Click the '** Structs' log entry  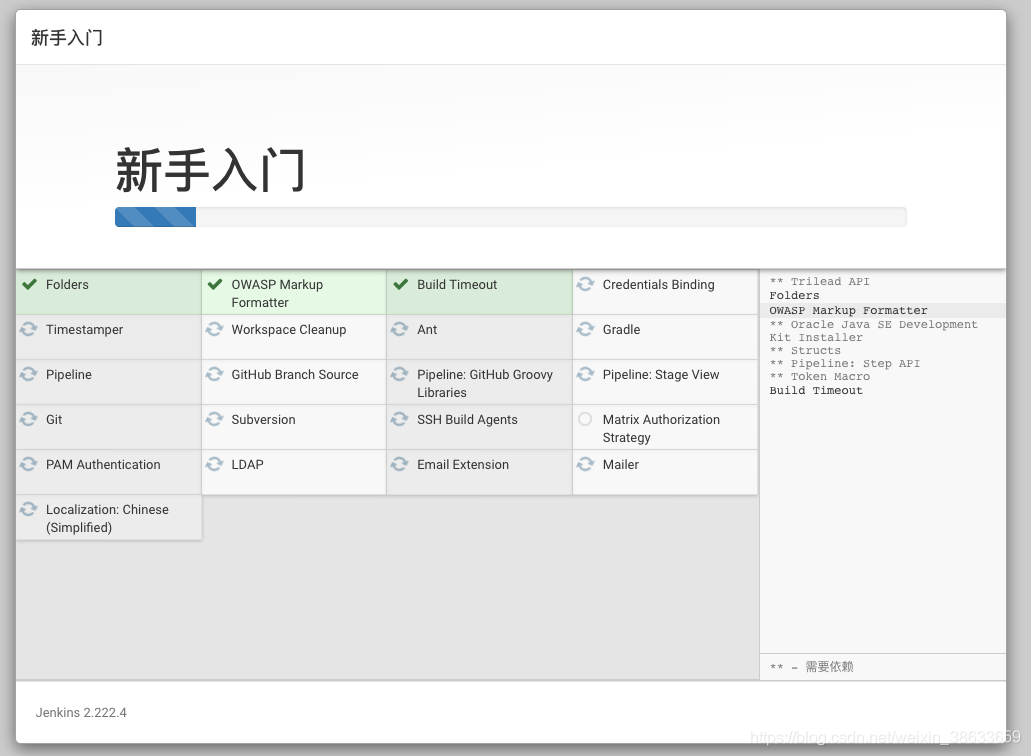(x=805, y=350)
